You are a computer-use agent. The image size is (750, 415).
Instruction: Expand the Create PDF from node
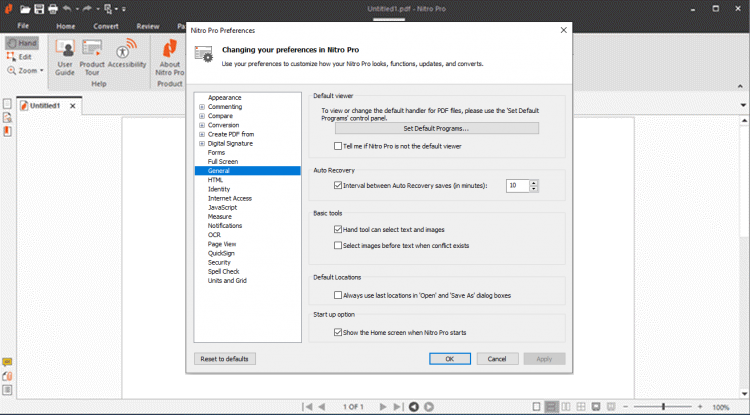point(202,134)
